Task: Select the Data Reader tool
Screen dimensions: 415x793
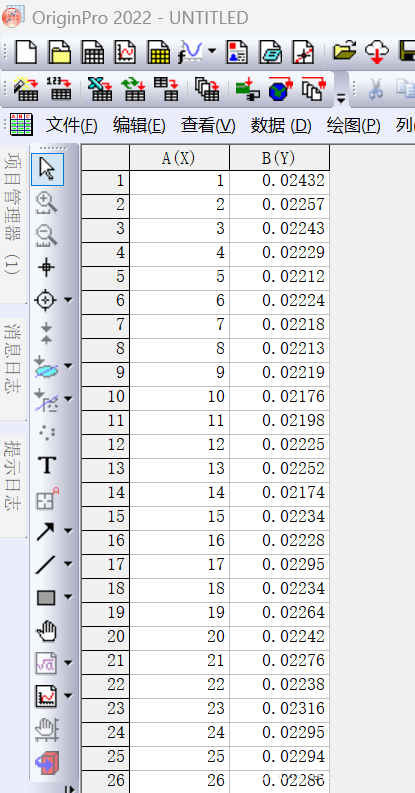Action: [45, 300]
